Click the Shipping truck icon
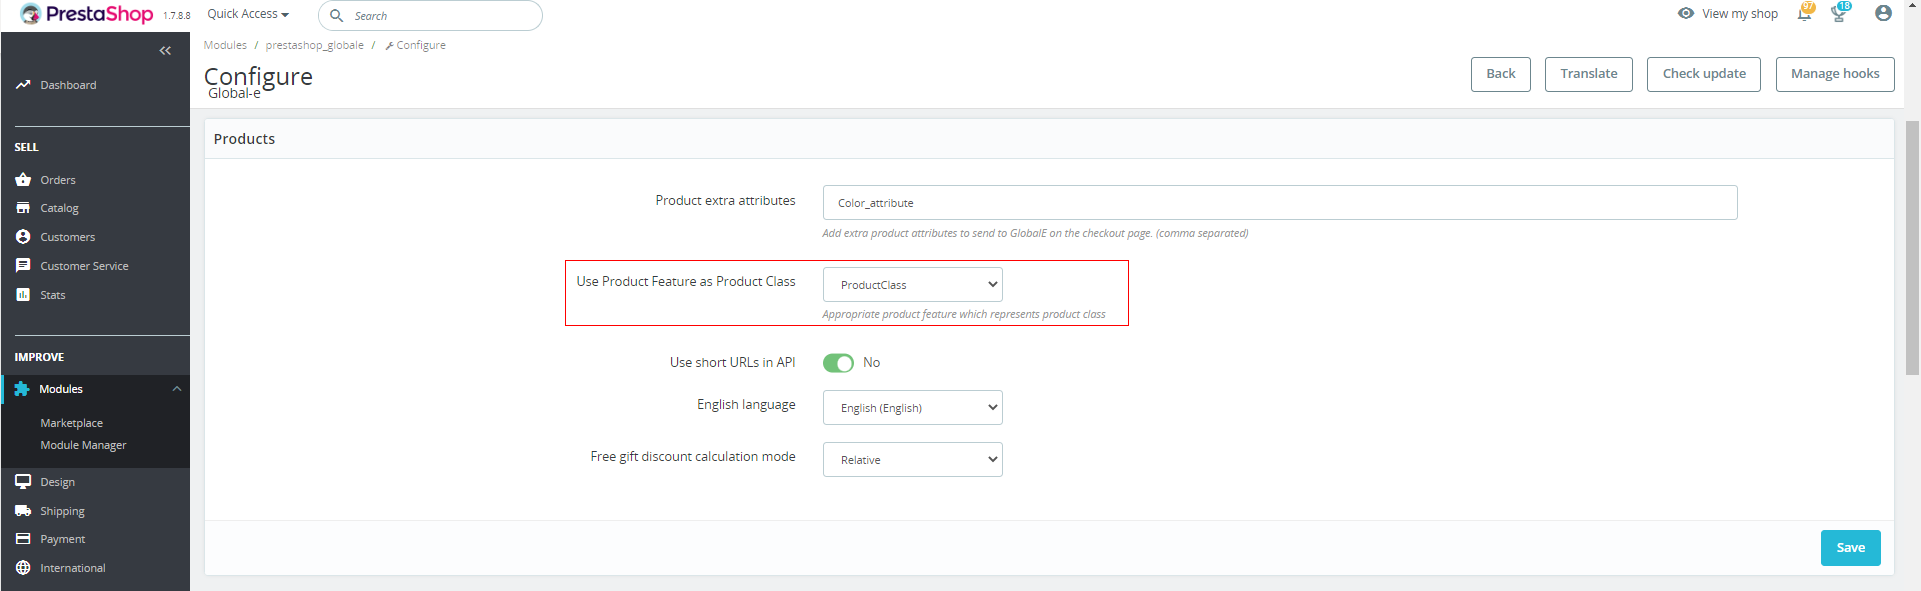Image resolution: width=1921 pixels, height=591 pixels. [x=23, y=511]
